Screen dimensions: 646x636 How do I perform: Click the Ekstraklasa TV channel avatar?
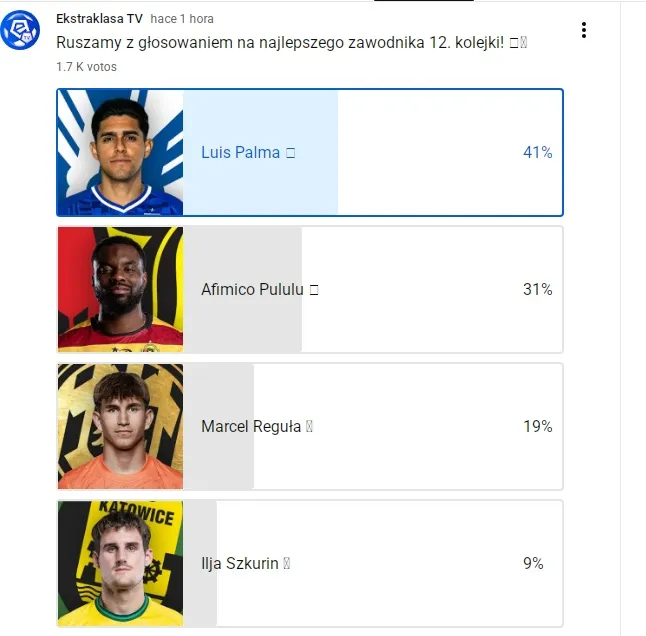pyautogui.click(x=21, y=32)
